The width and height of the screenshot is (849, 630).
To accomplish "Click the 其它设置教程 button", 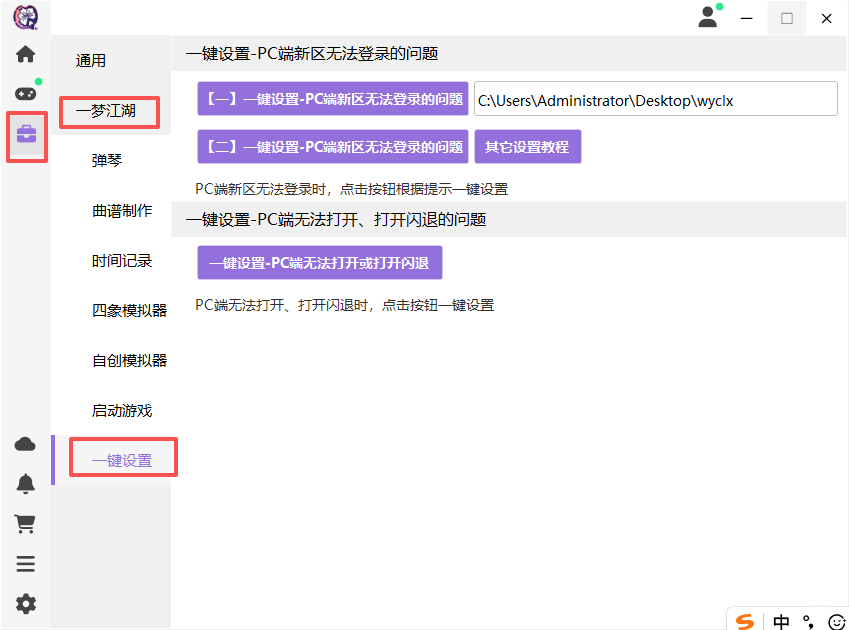I will pyautogui.click(x=527, y=147).
